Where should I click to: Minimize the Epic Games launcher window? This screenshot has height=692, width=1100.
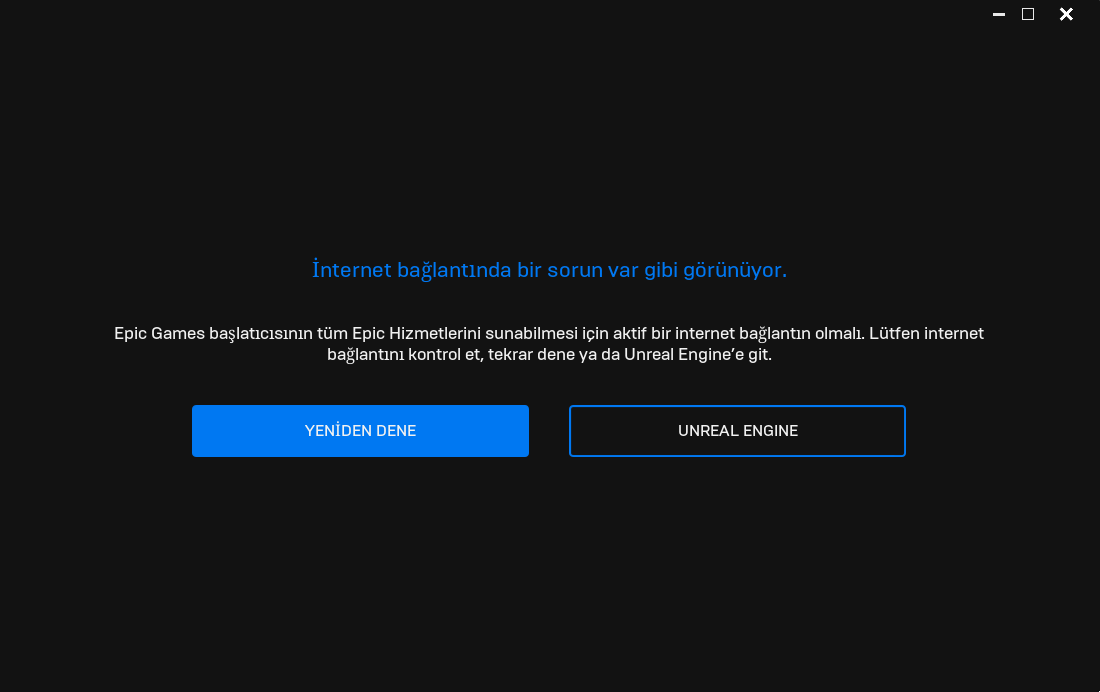click(999, 14)
